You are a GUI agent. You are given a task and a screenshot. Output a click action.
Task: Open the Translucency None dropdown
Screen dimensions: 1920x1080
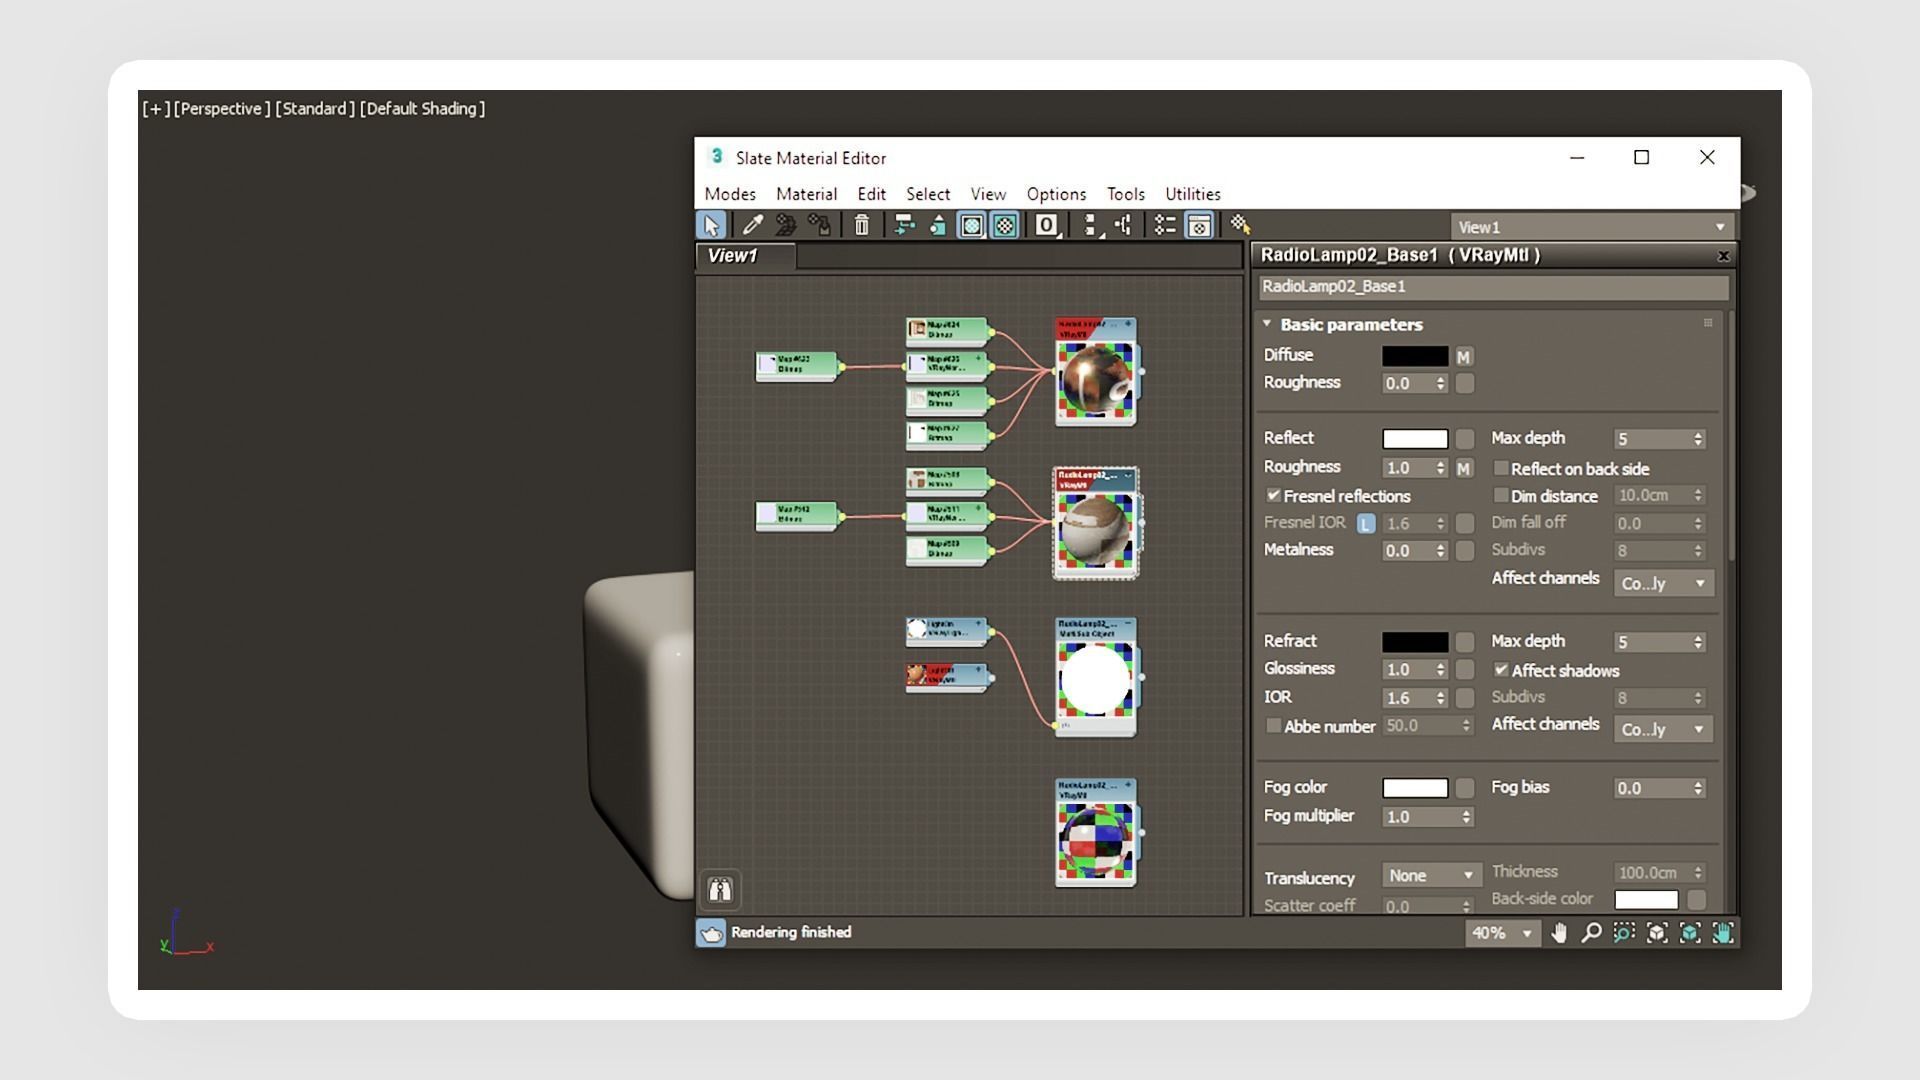click(1430, 876)
